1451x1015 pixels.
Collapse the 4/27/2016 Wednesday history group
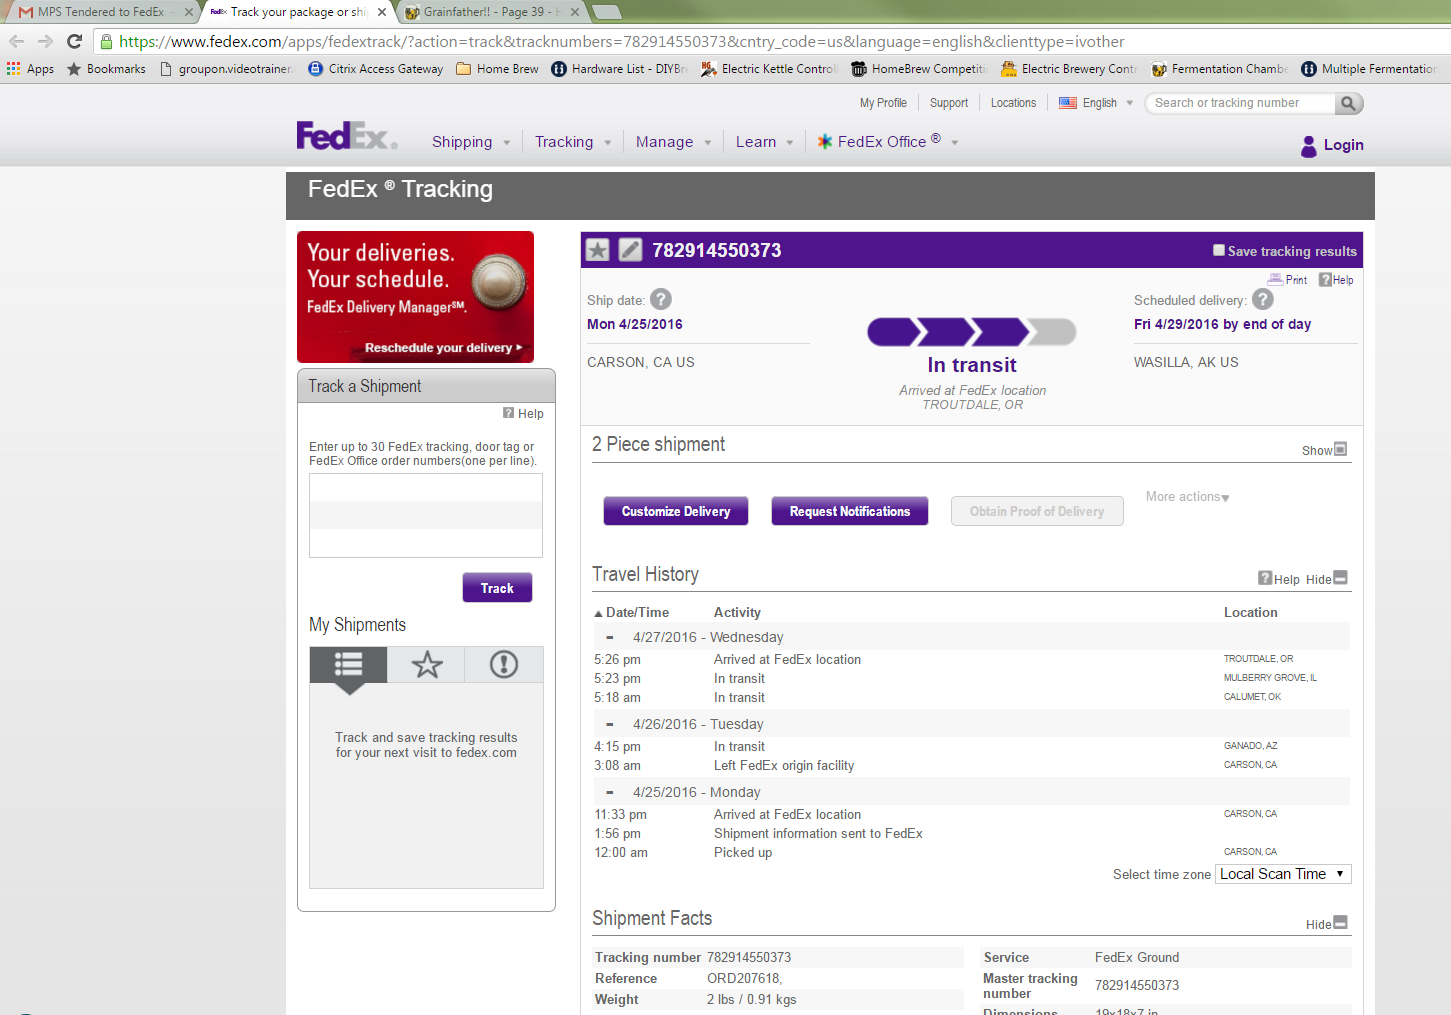(609, 637)
